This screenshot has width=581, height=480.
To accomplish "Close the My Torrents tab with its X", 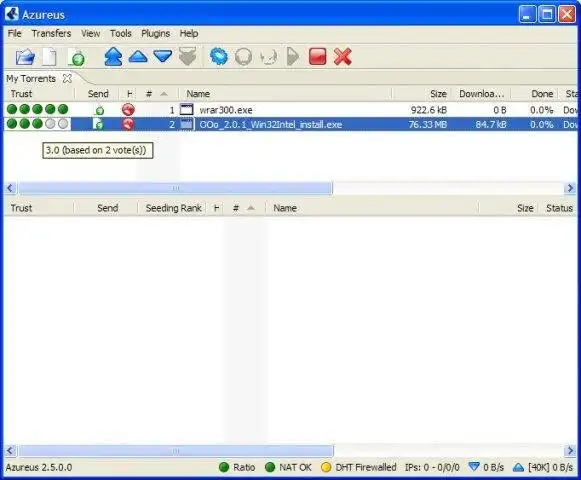I will click(x=67, y=79).
